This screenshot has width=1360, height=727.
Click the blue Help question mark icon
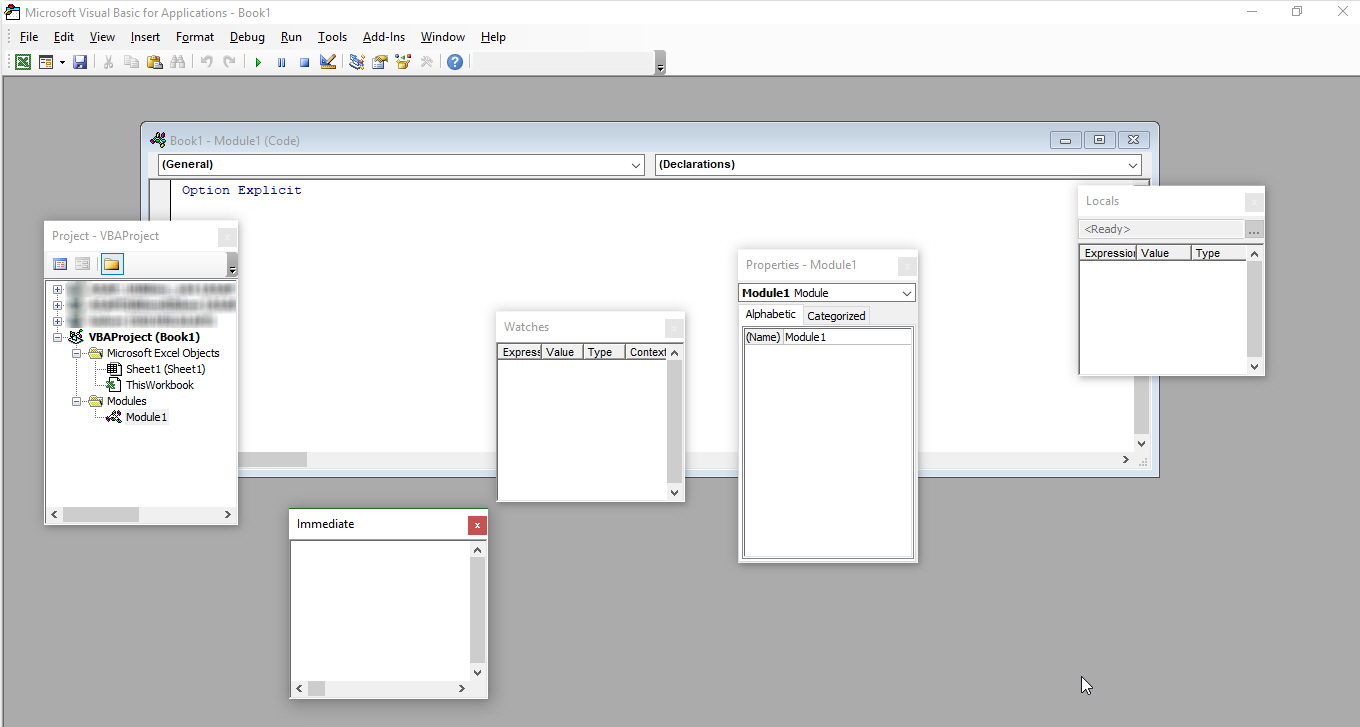click(455, 62)
